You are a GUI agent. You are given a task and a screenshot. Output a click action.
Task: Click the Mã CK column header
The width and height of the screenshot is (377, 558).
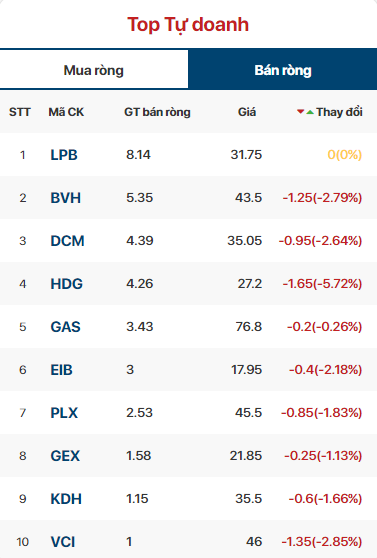66,112
